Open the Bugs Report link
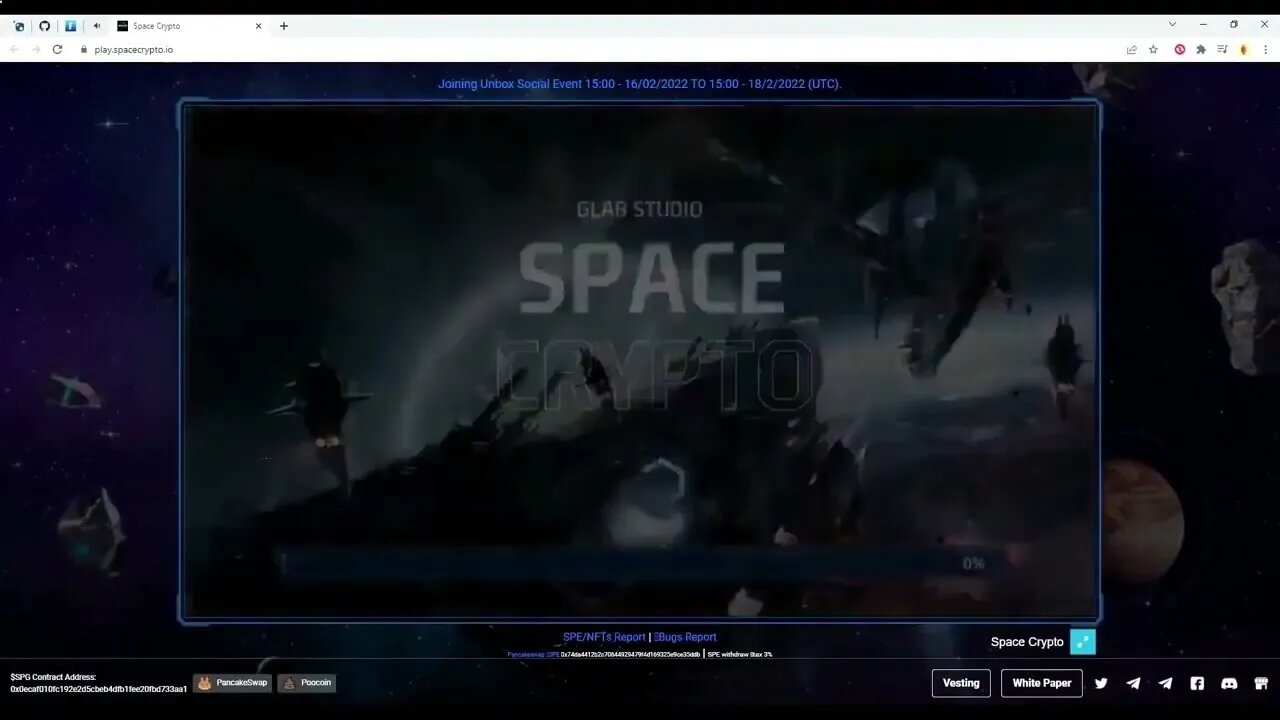 [685, 637]
